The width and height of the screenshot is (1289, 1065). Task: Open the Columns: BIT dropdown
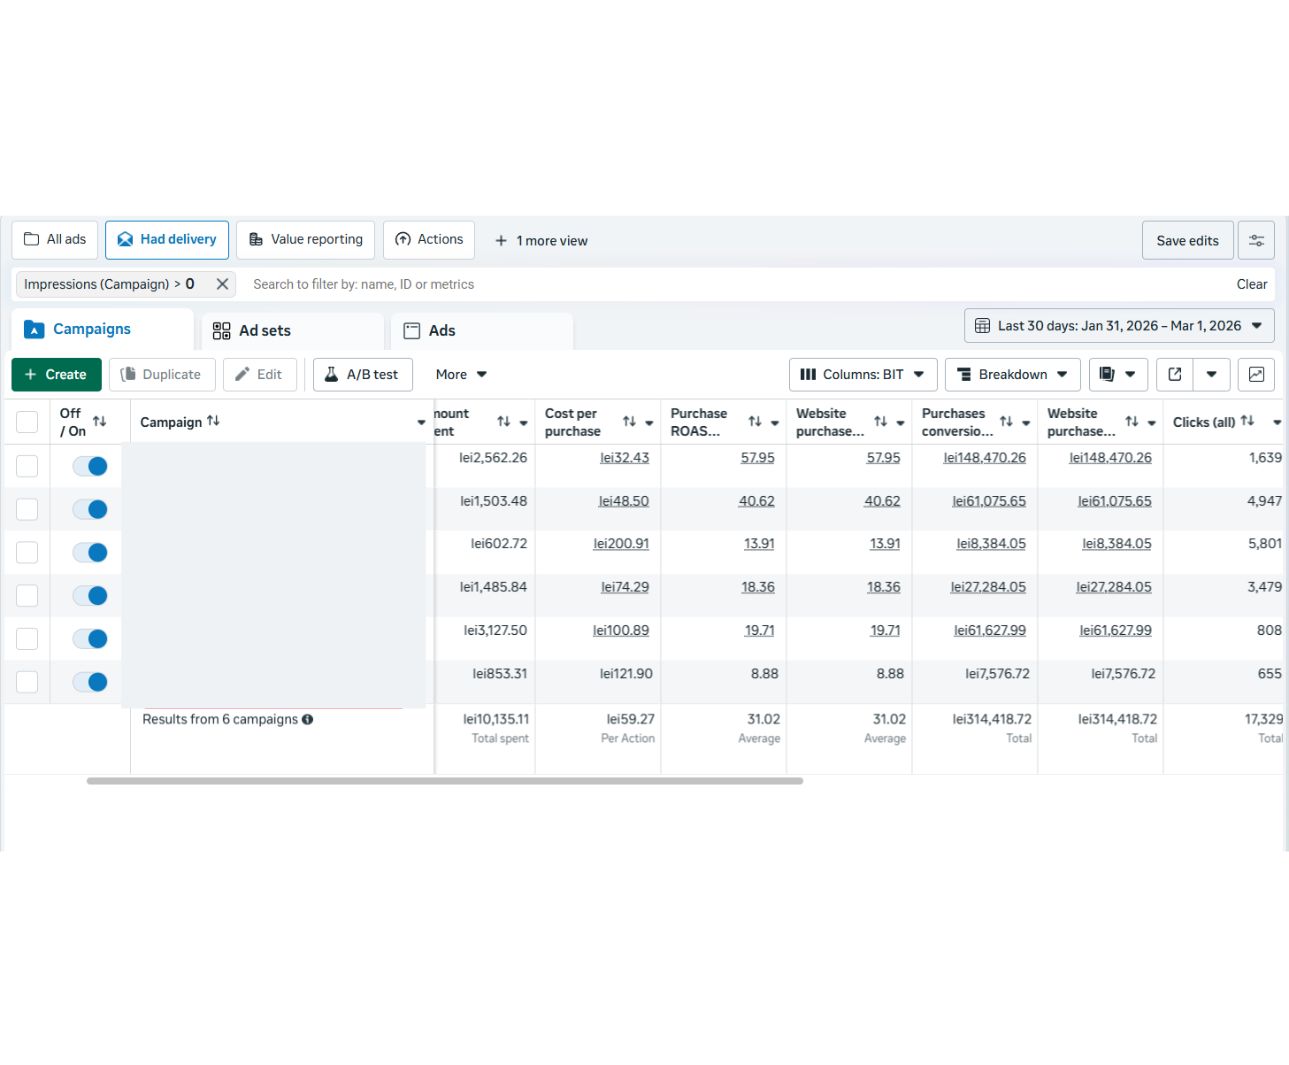pyautogui.click(x=863, y=374)
